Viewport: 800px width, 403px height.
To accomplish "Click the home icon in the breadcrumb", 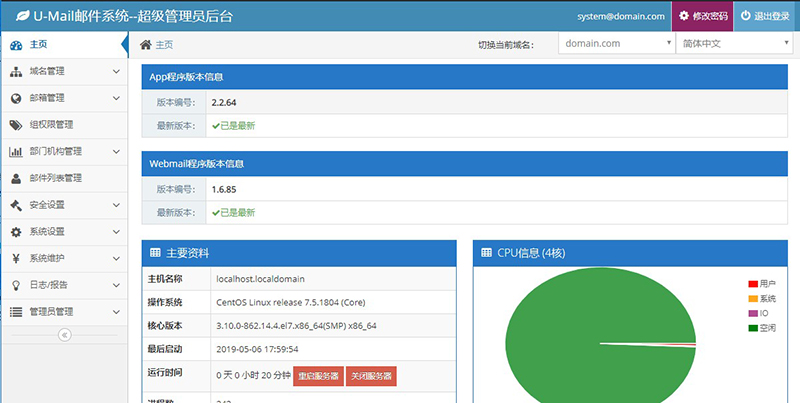I will point(146,45).
